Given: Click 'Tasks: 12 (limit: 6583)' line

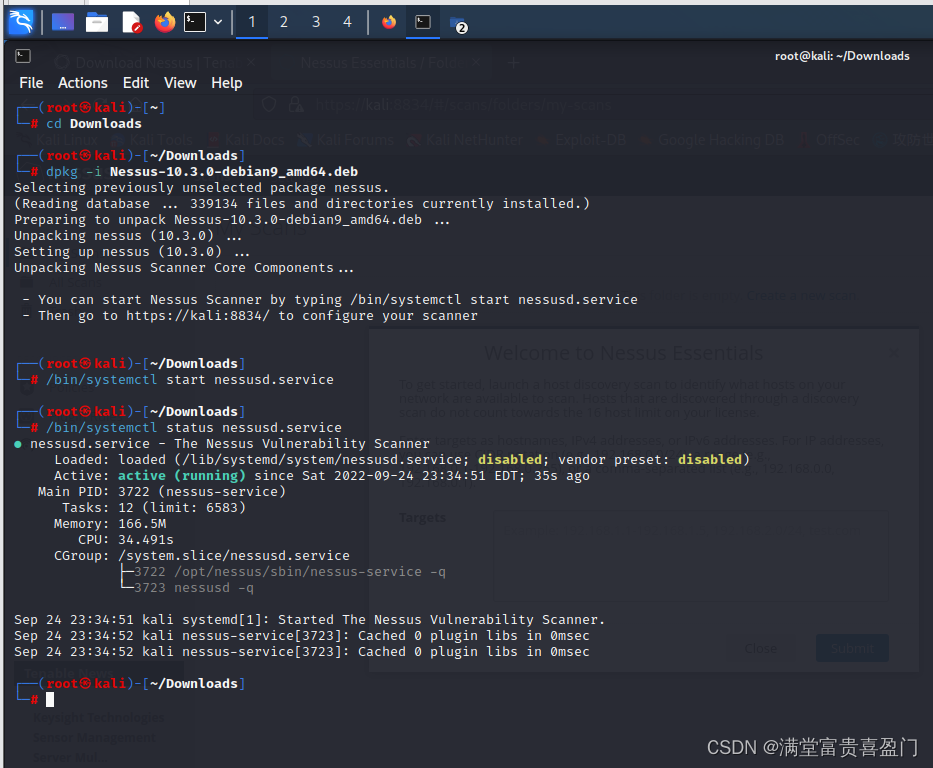Looking at the screenshot, I should tap(154, 508).
